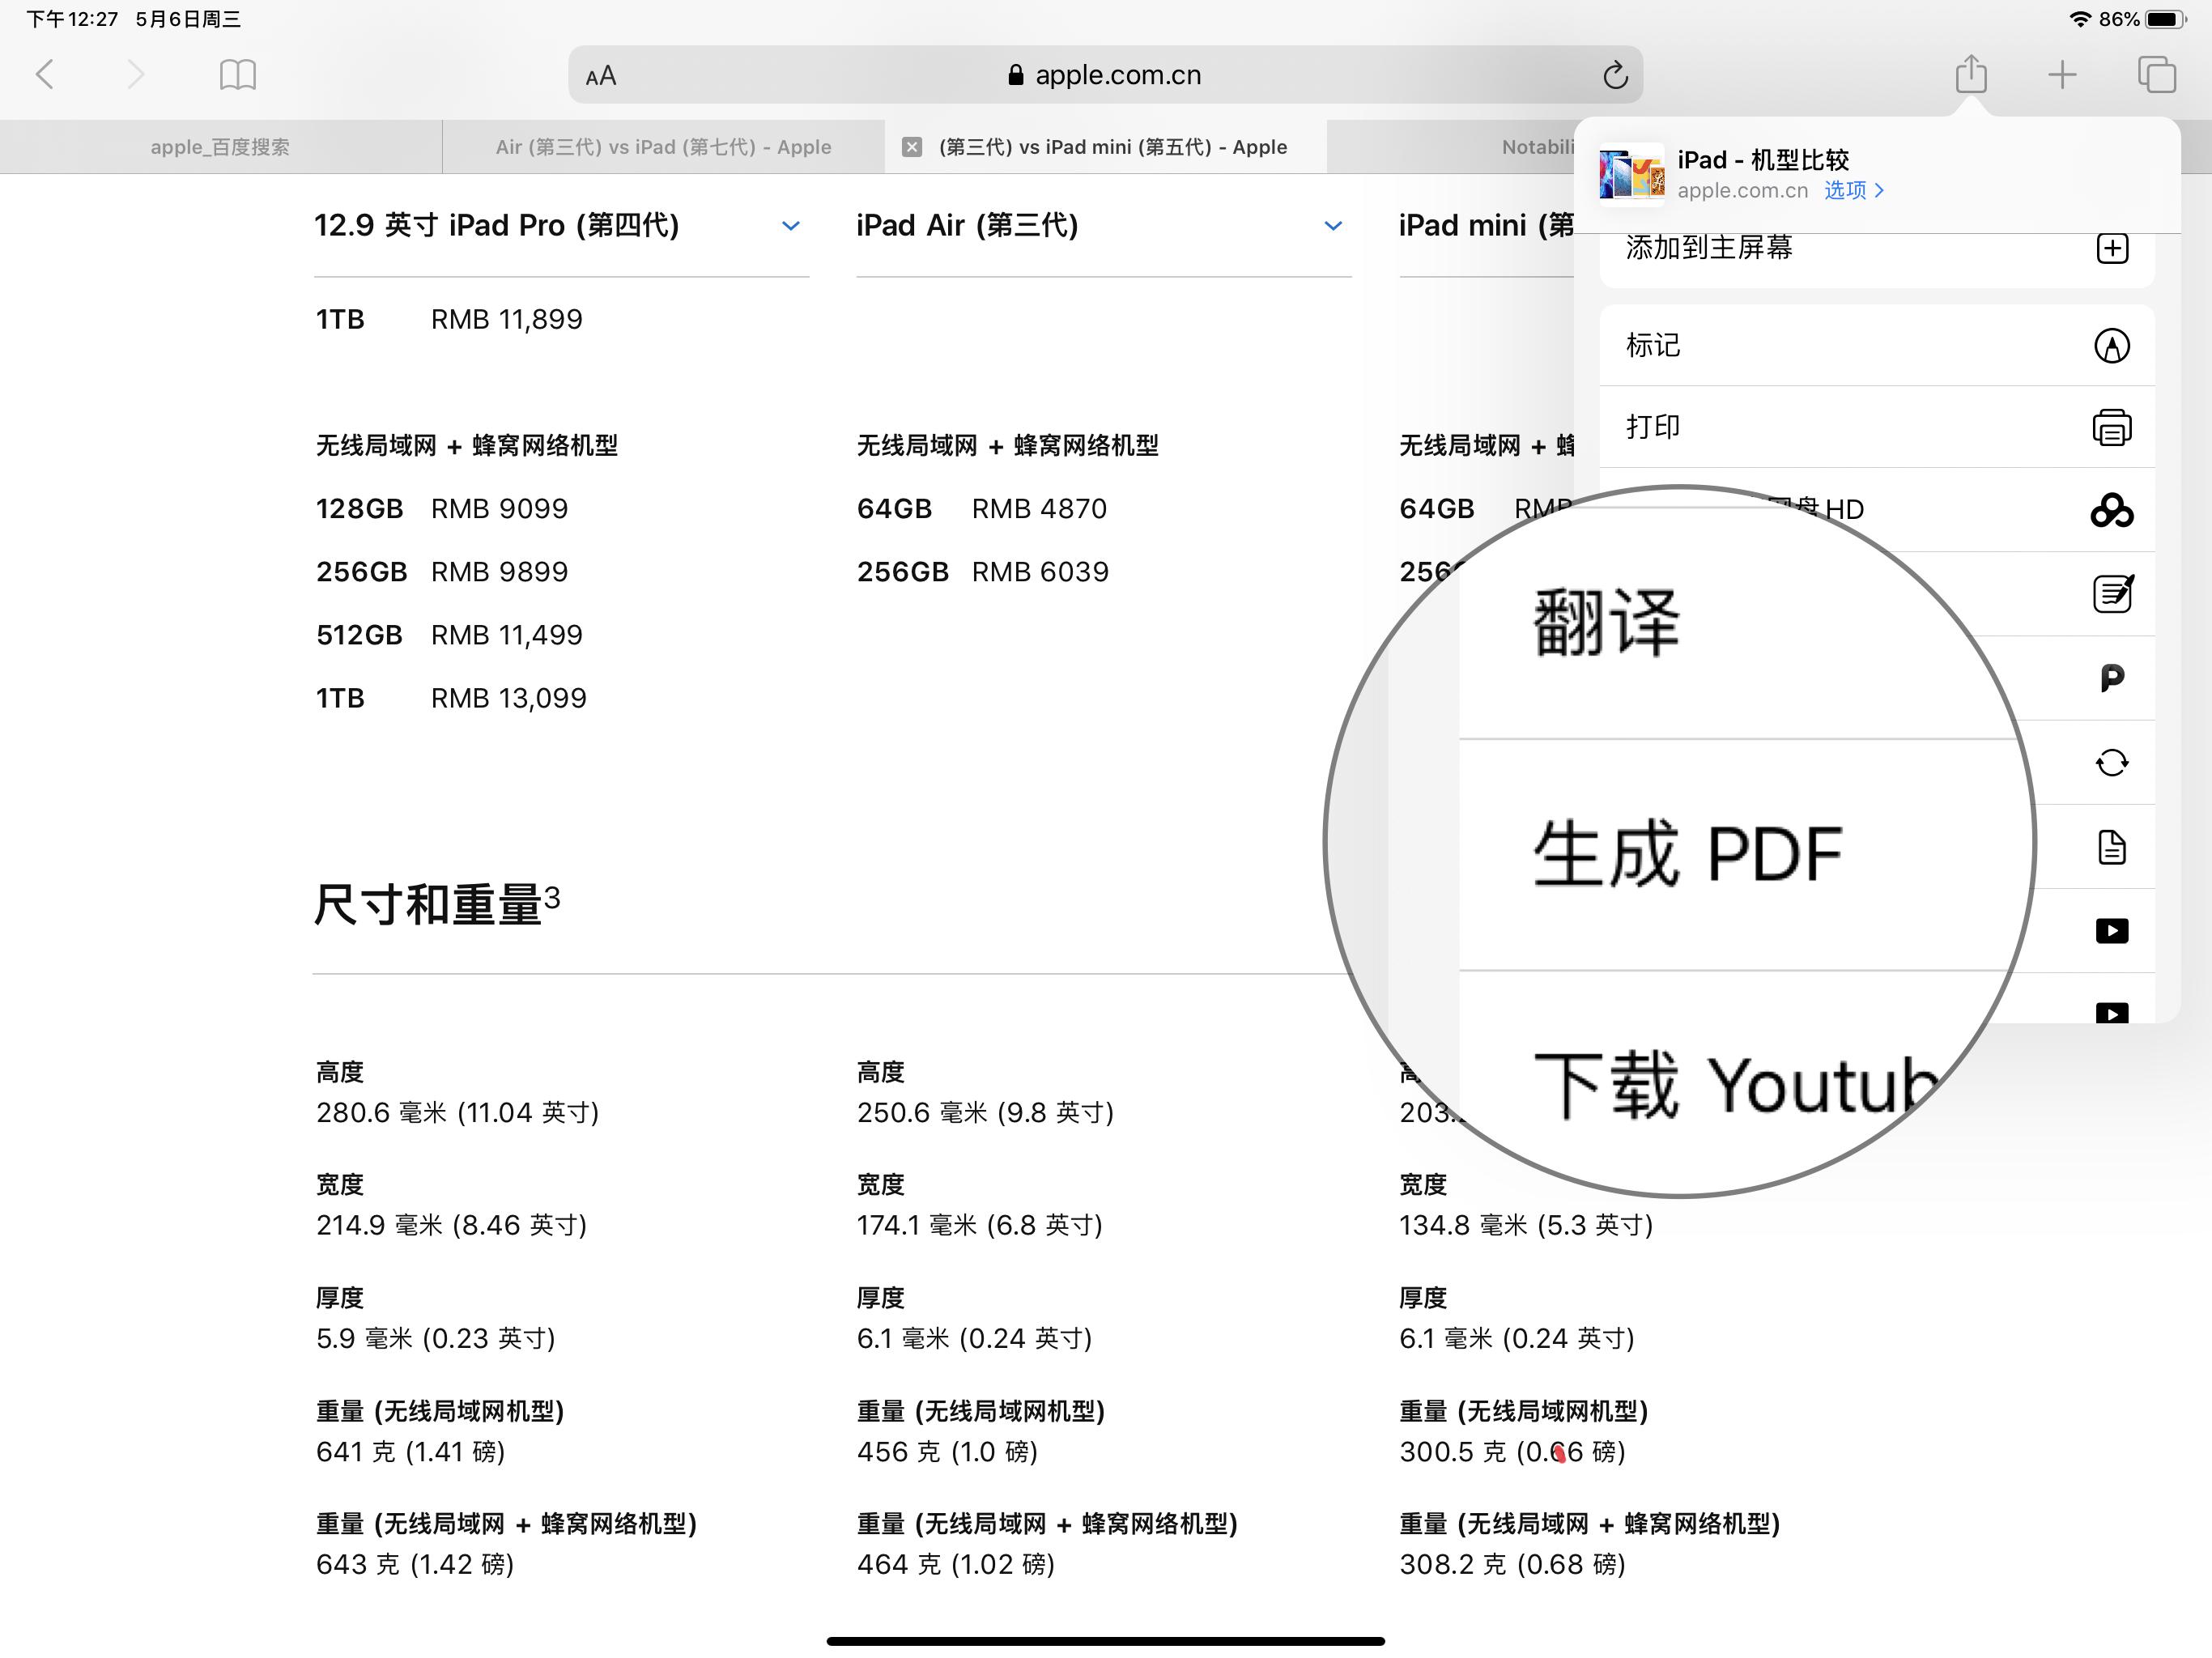Image resolution: width=2212 pixels, height=1658 pixels.
Task: Tap the 标记 markup icon
Action: (2111, 346)
